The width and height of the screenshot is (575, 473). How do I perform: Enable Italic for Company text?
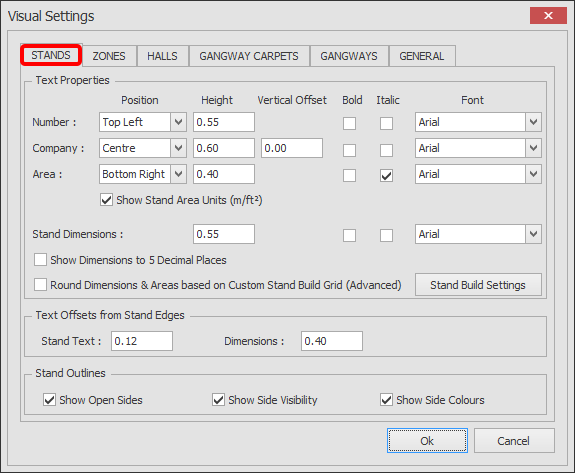387,150
